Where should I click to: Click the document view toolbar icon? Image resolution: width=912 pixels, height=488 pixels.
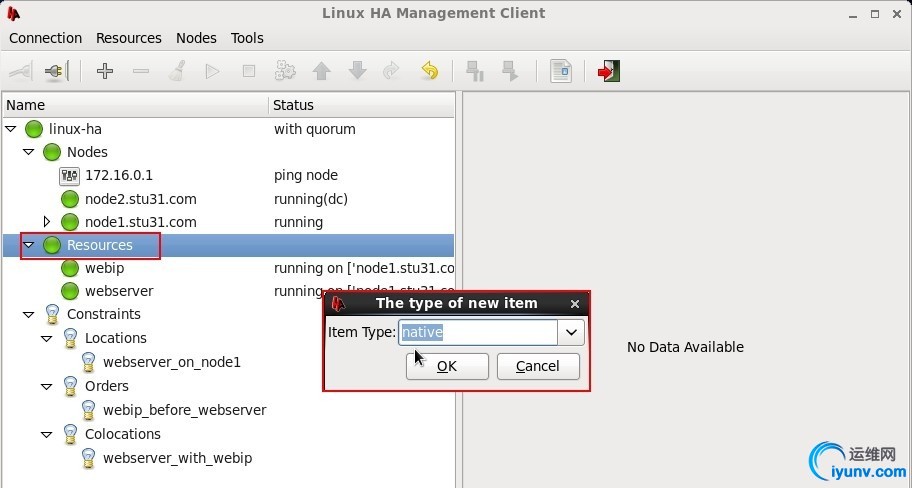coord(561,71)
